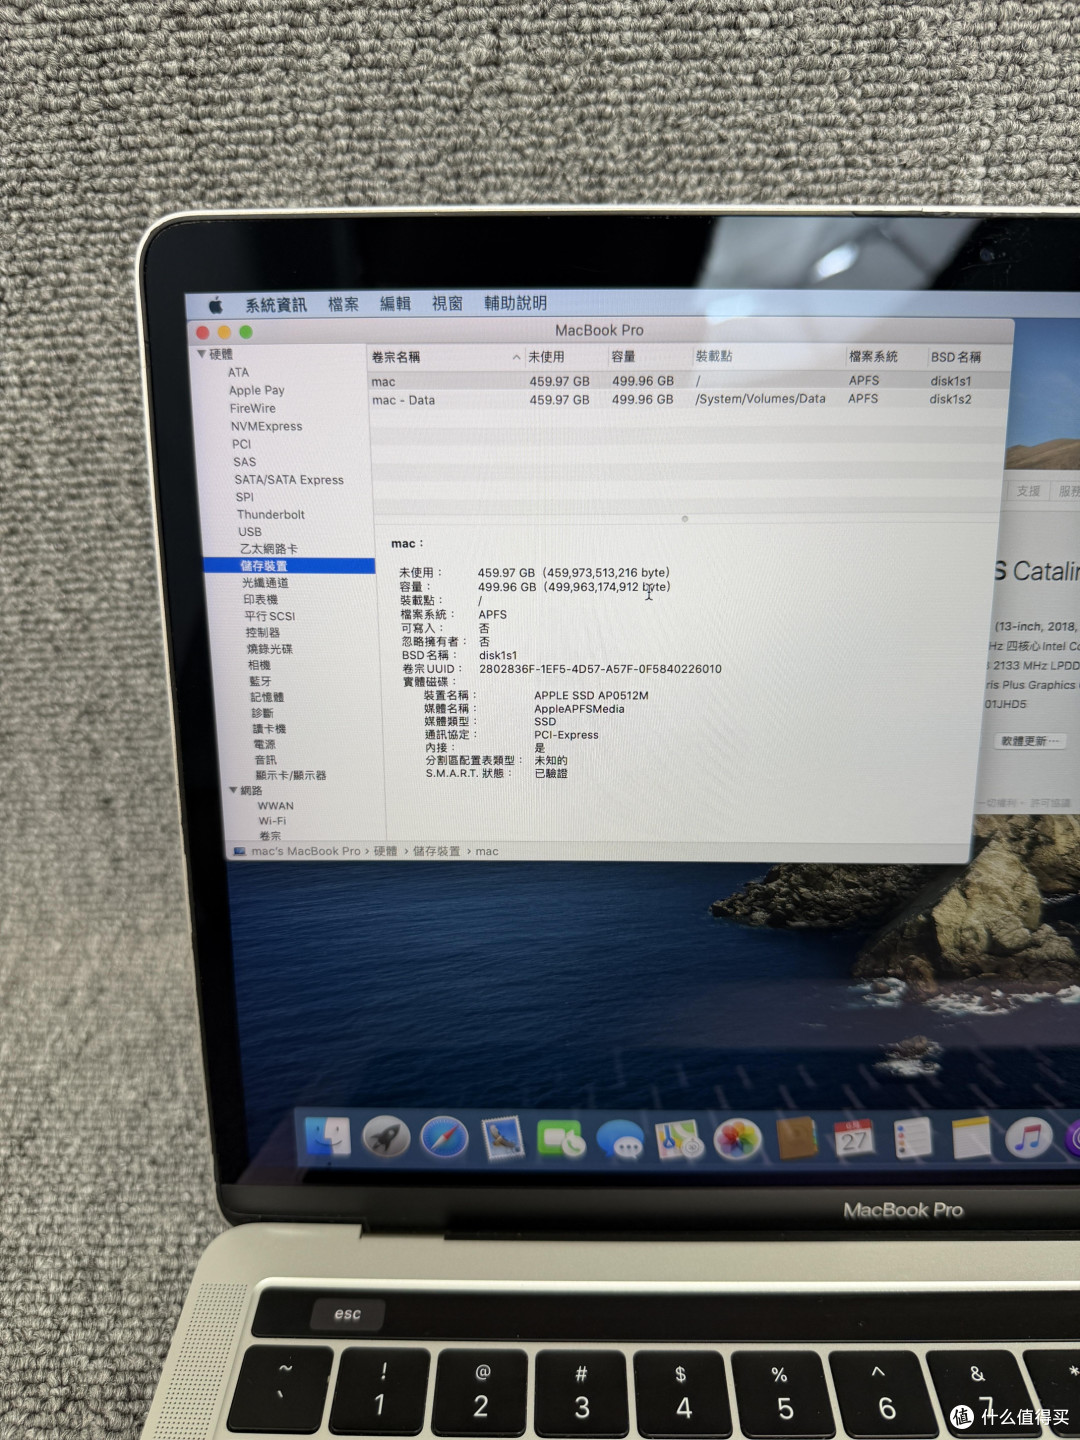
Task: Select 記憶體 in sidebar
Action: [x=267, y=697]
